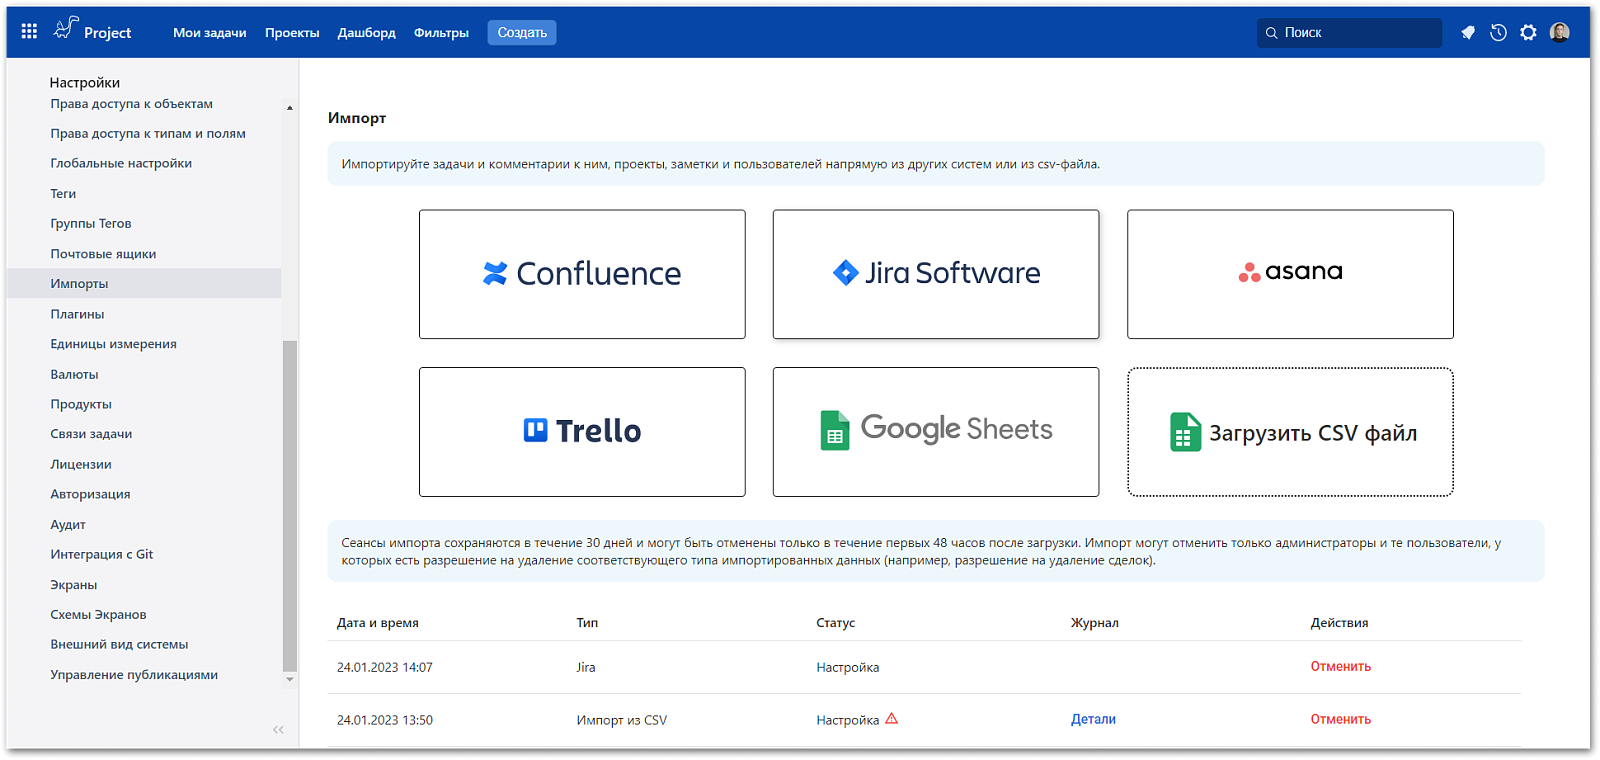1600x760 pixels.
Task: Click the Создать button
Action: tap(522, 33)
